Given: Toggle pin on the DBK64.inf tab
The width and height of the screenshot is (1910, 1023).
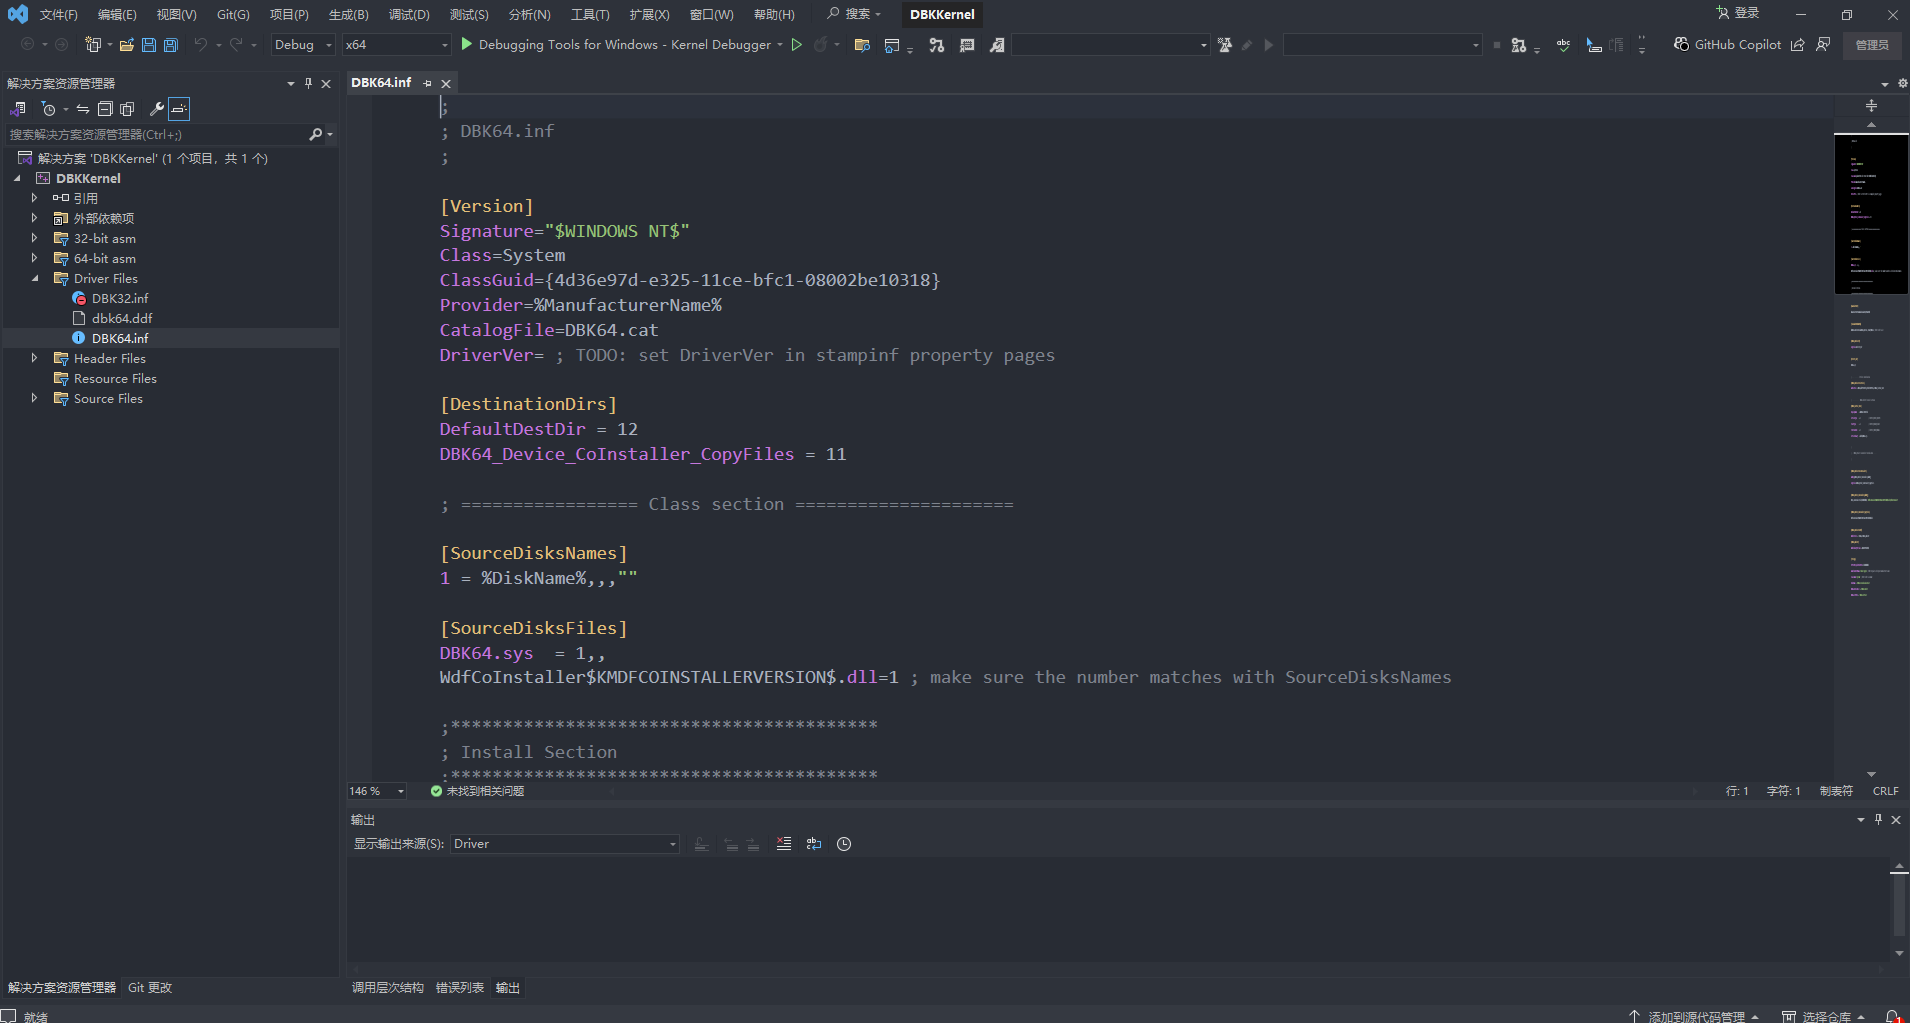Looking at the screenshot, I should 427,83.
